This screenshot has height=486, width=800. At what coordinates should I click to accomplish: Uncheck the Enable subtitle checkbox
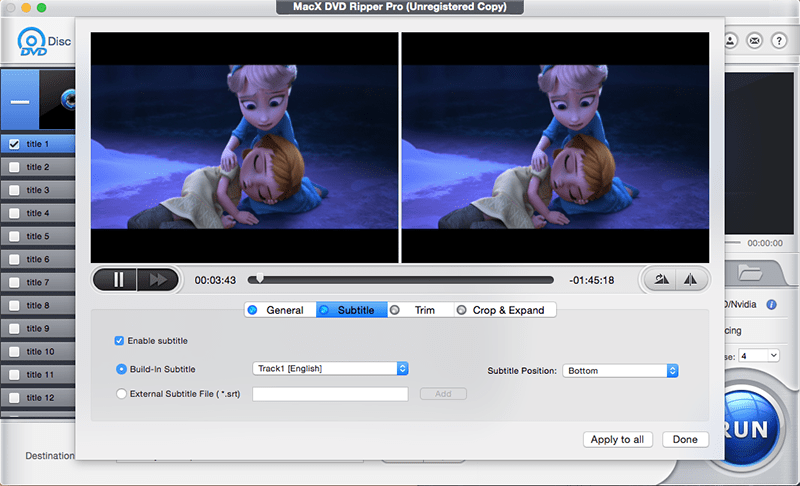119,341
